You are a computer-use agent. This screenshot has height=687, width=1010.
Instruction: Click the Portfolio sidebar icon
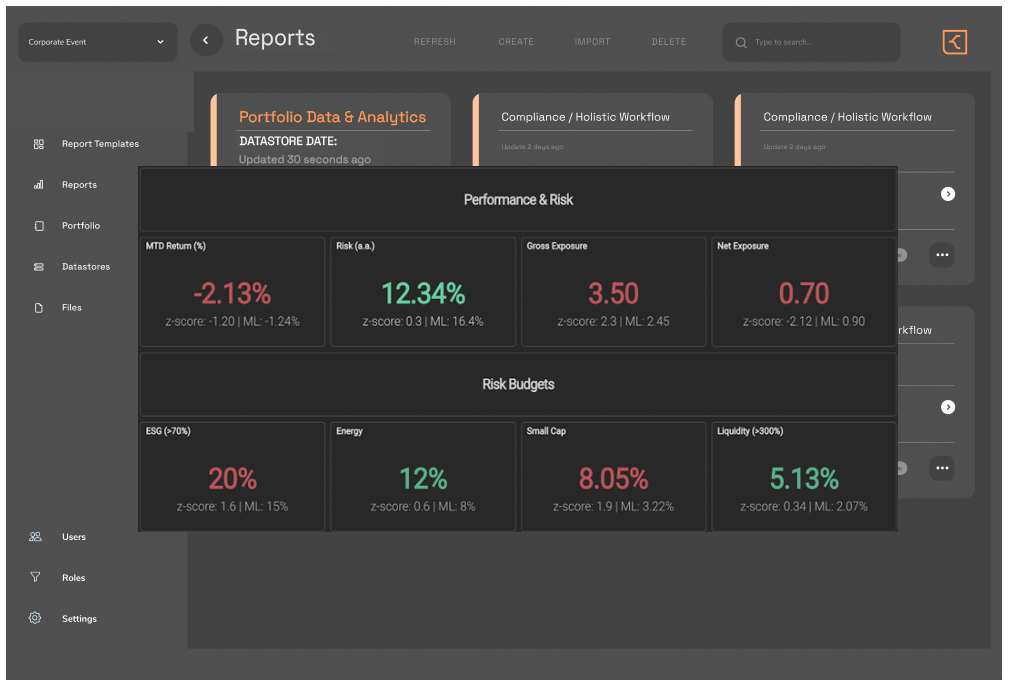[x=39, y=226]
